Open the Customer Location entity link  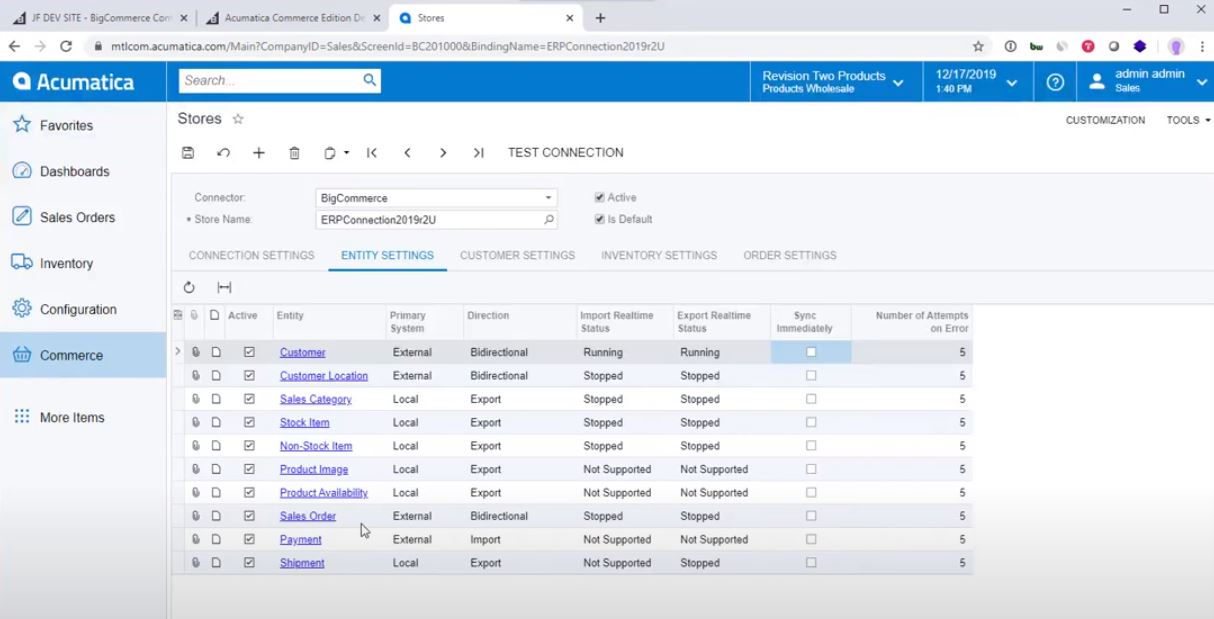(324, 376)
